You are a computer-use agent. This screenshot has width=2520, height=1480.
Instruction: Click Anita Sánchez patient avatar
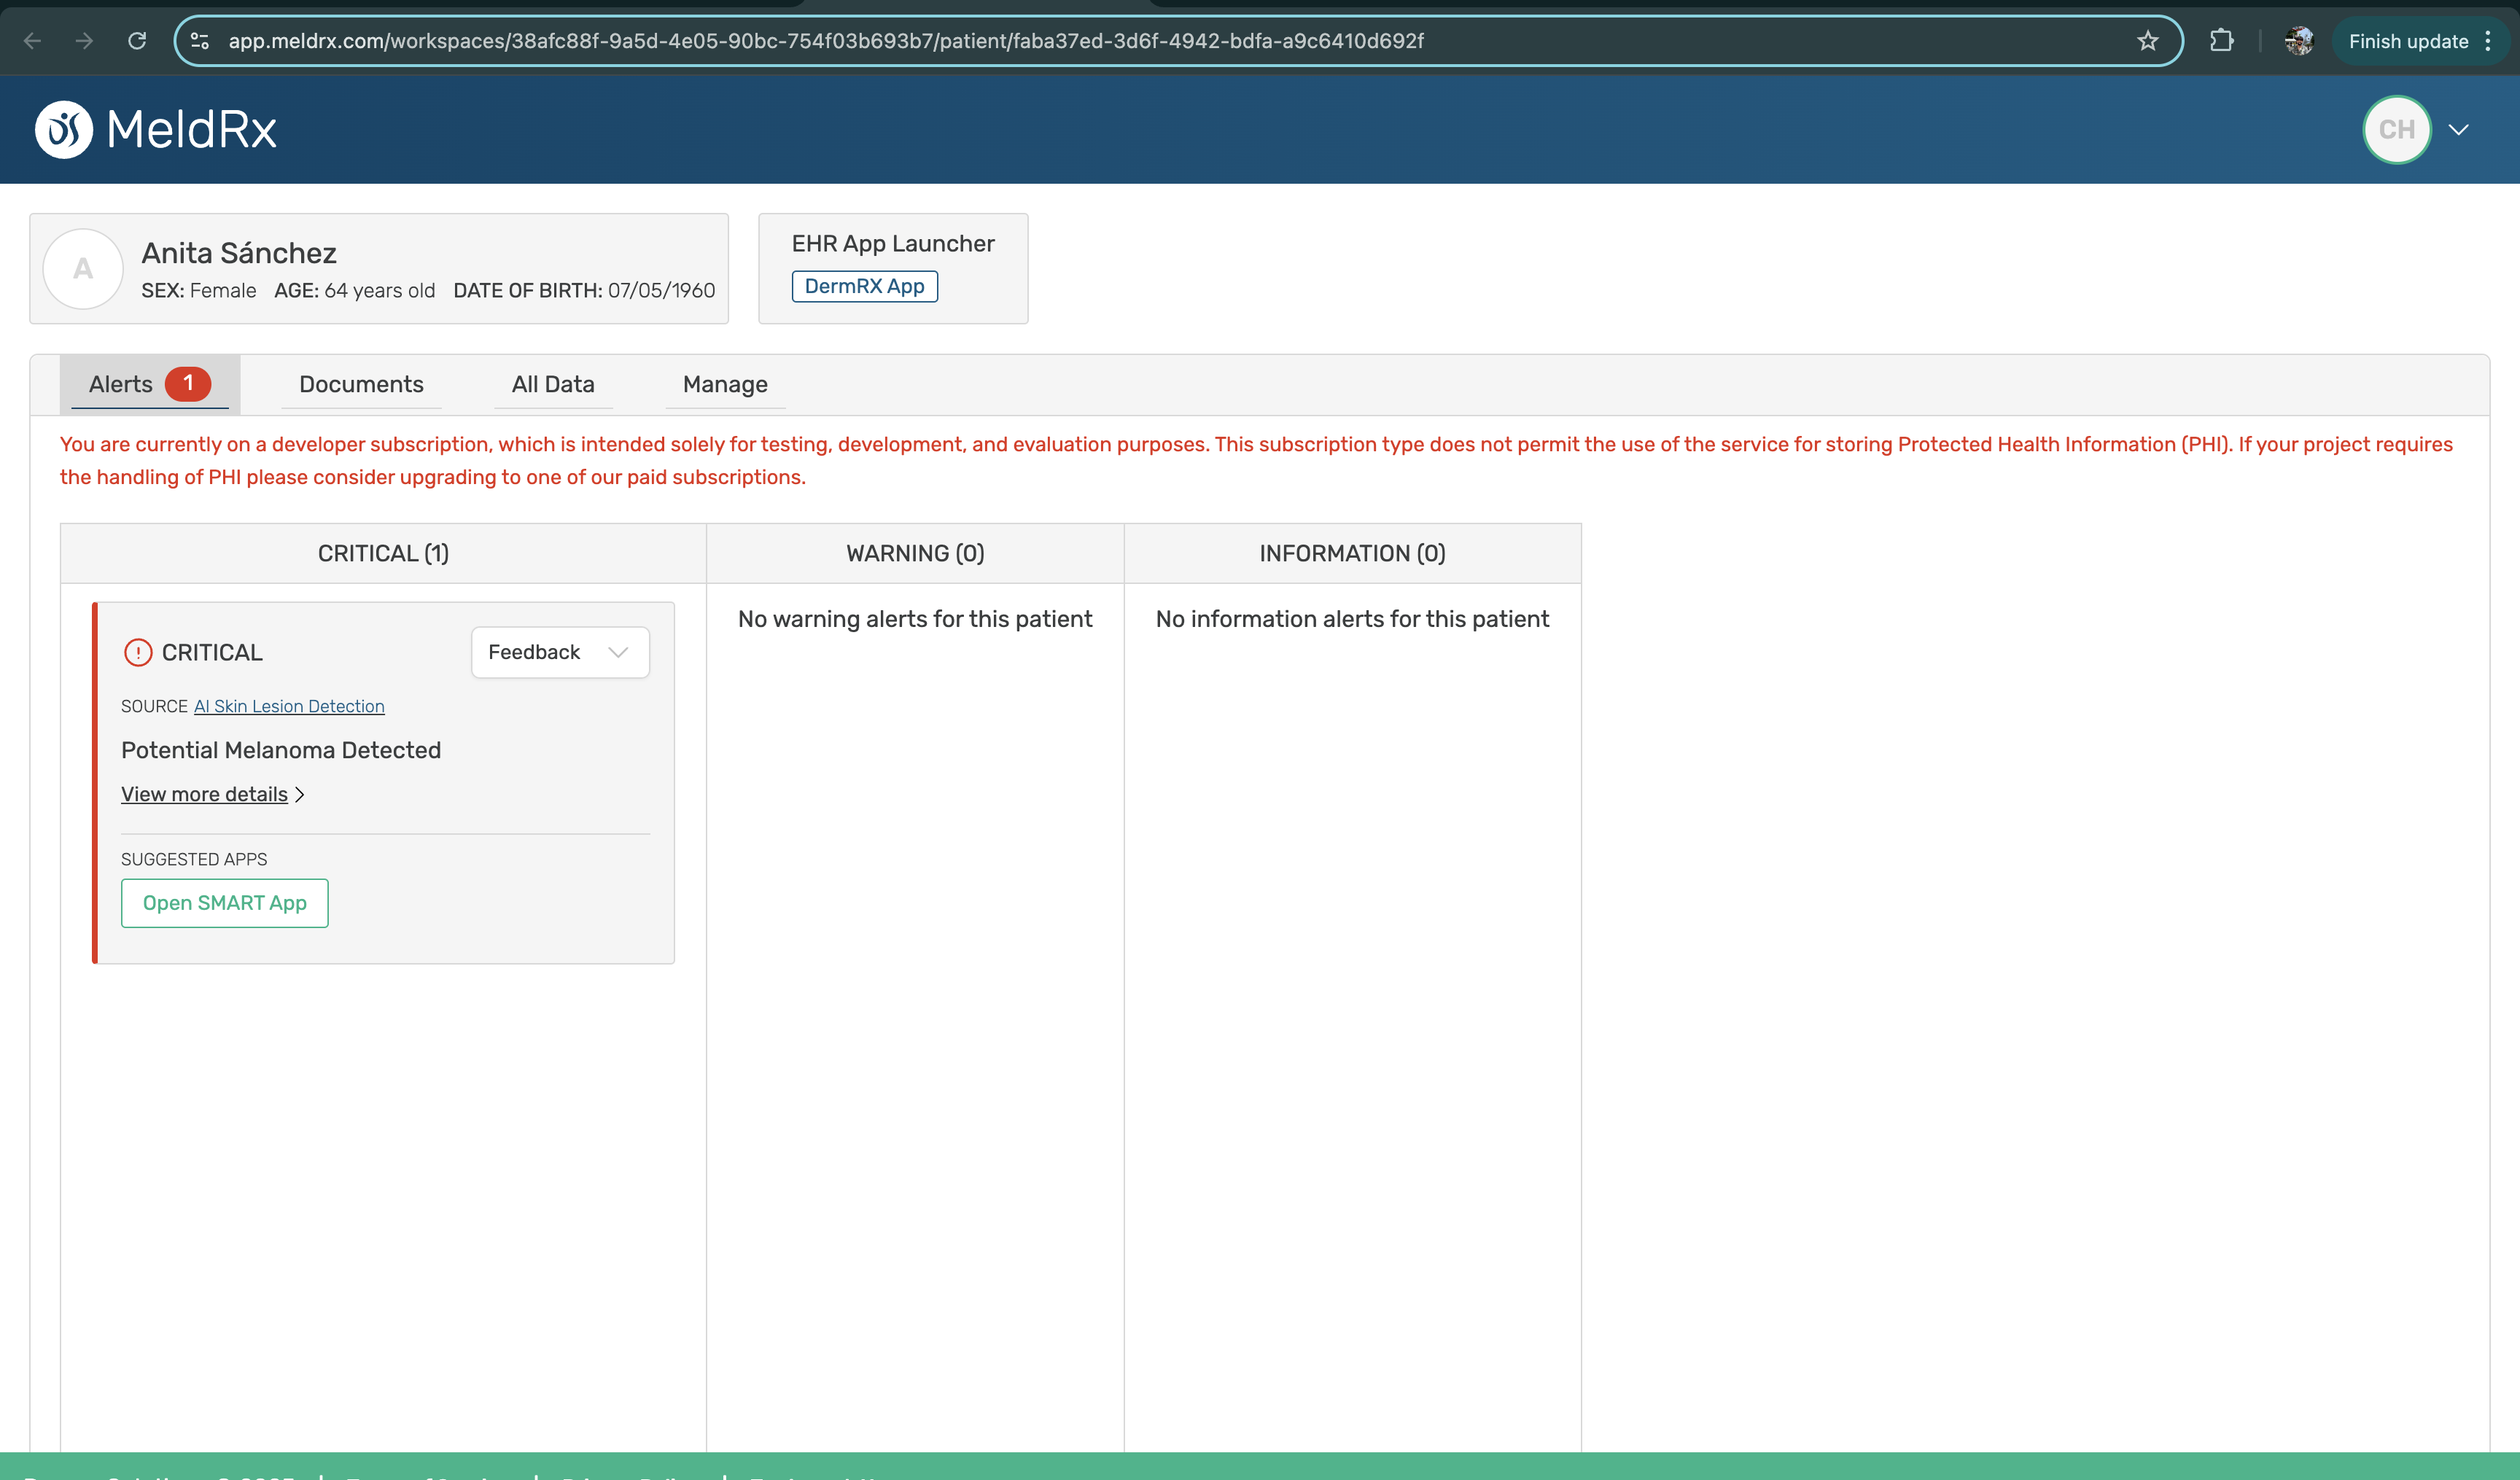83,269
